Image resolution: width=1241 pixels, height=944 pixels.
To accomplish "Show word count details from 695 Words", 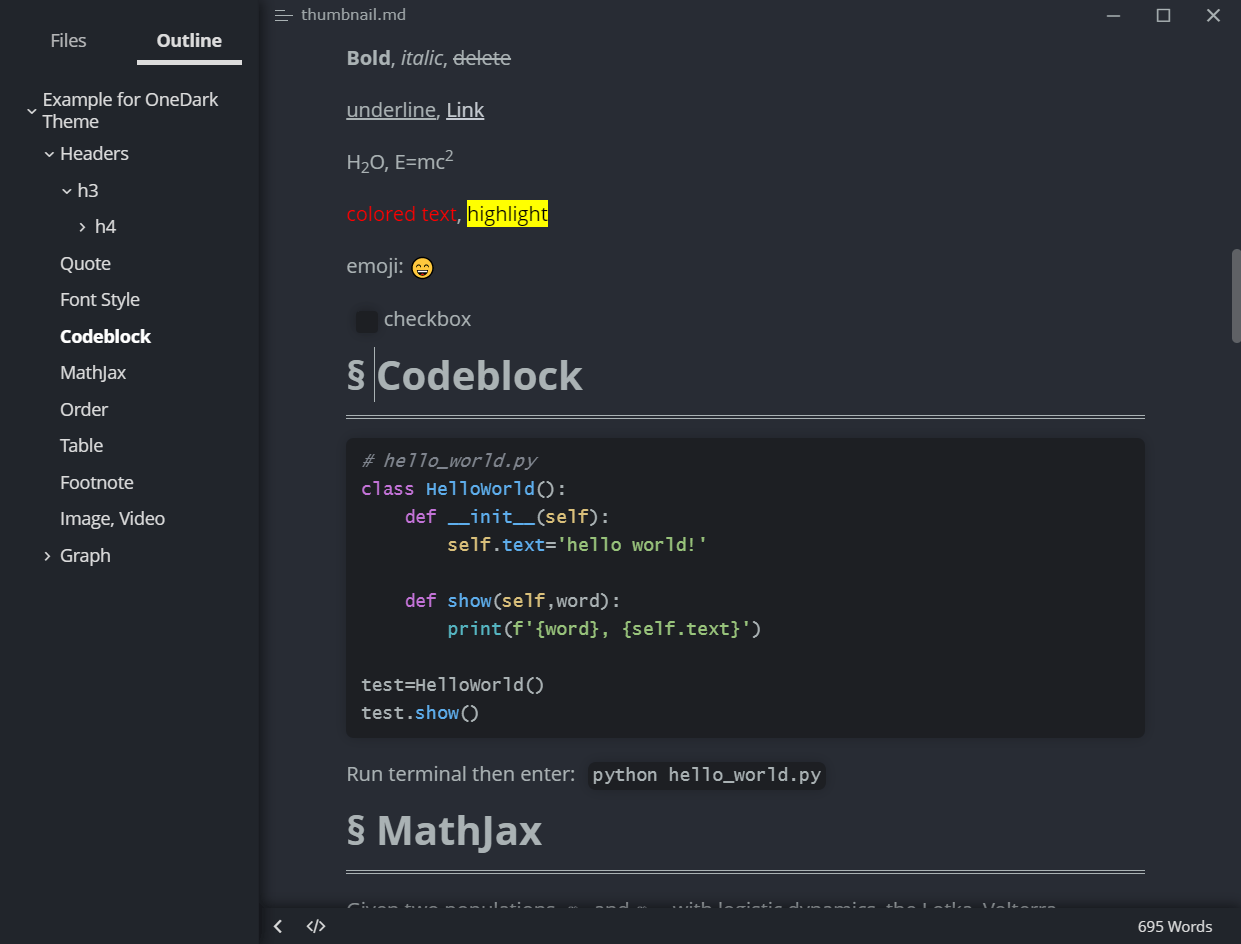I will 1174,926.
